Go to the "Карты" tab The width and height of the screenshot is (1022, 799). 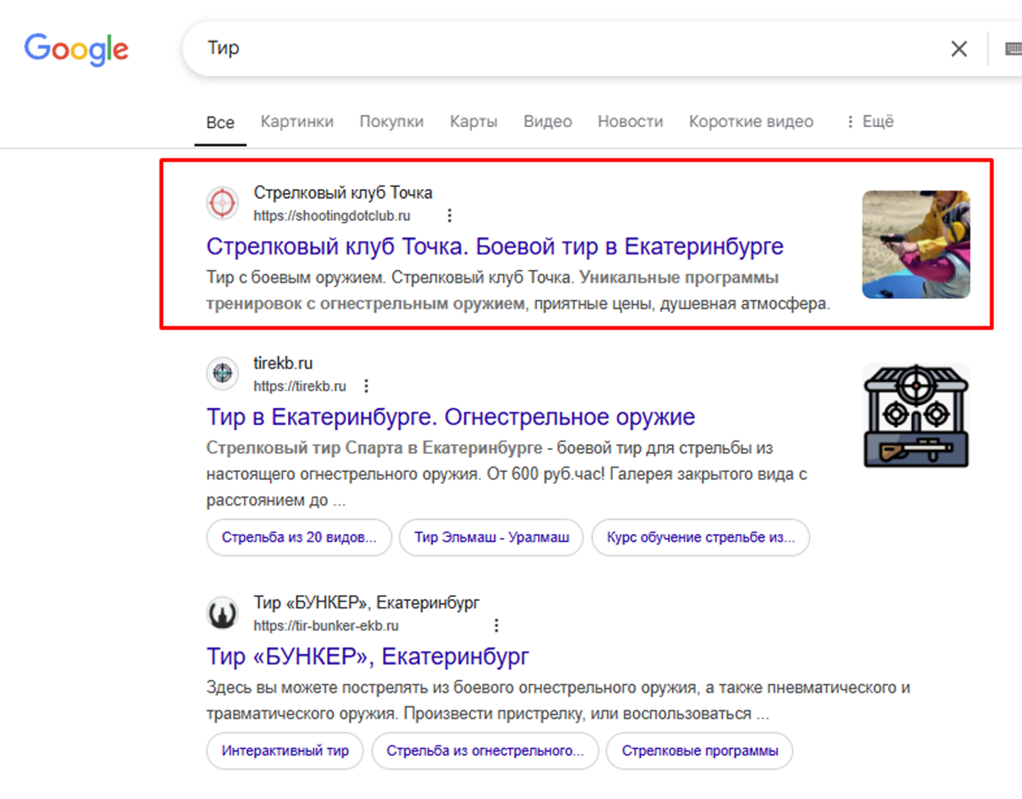tap(474, 122)
